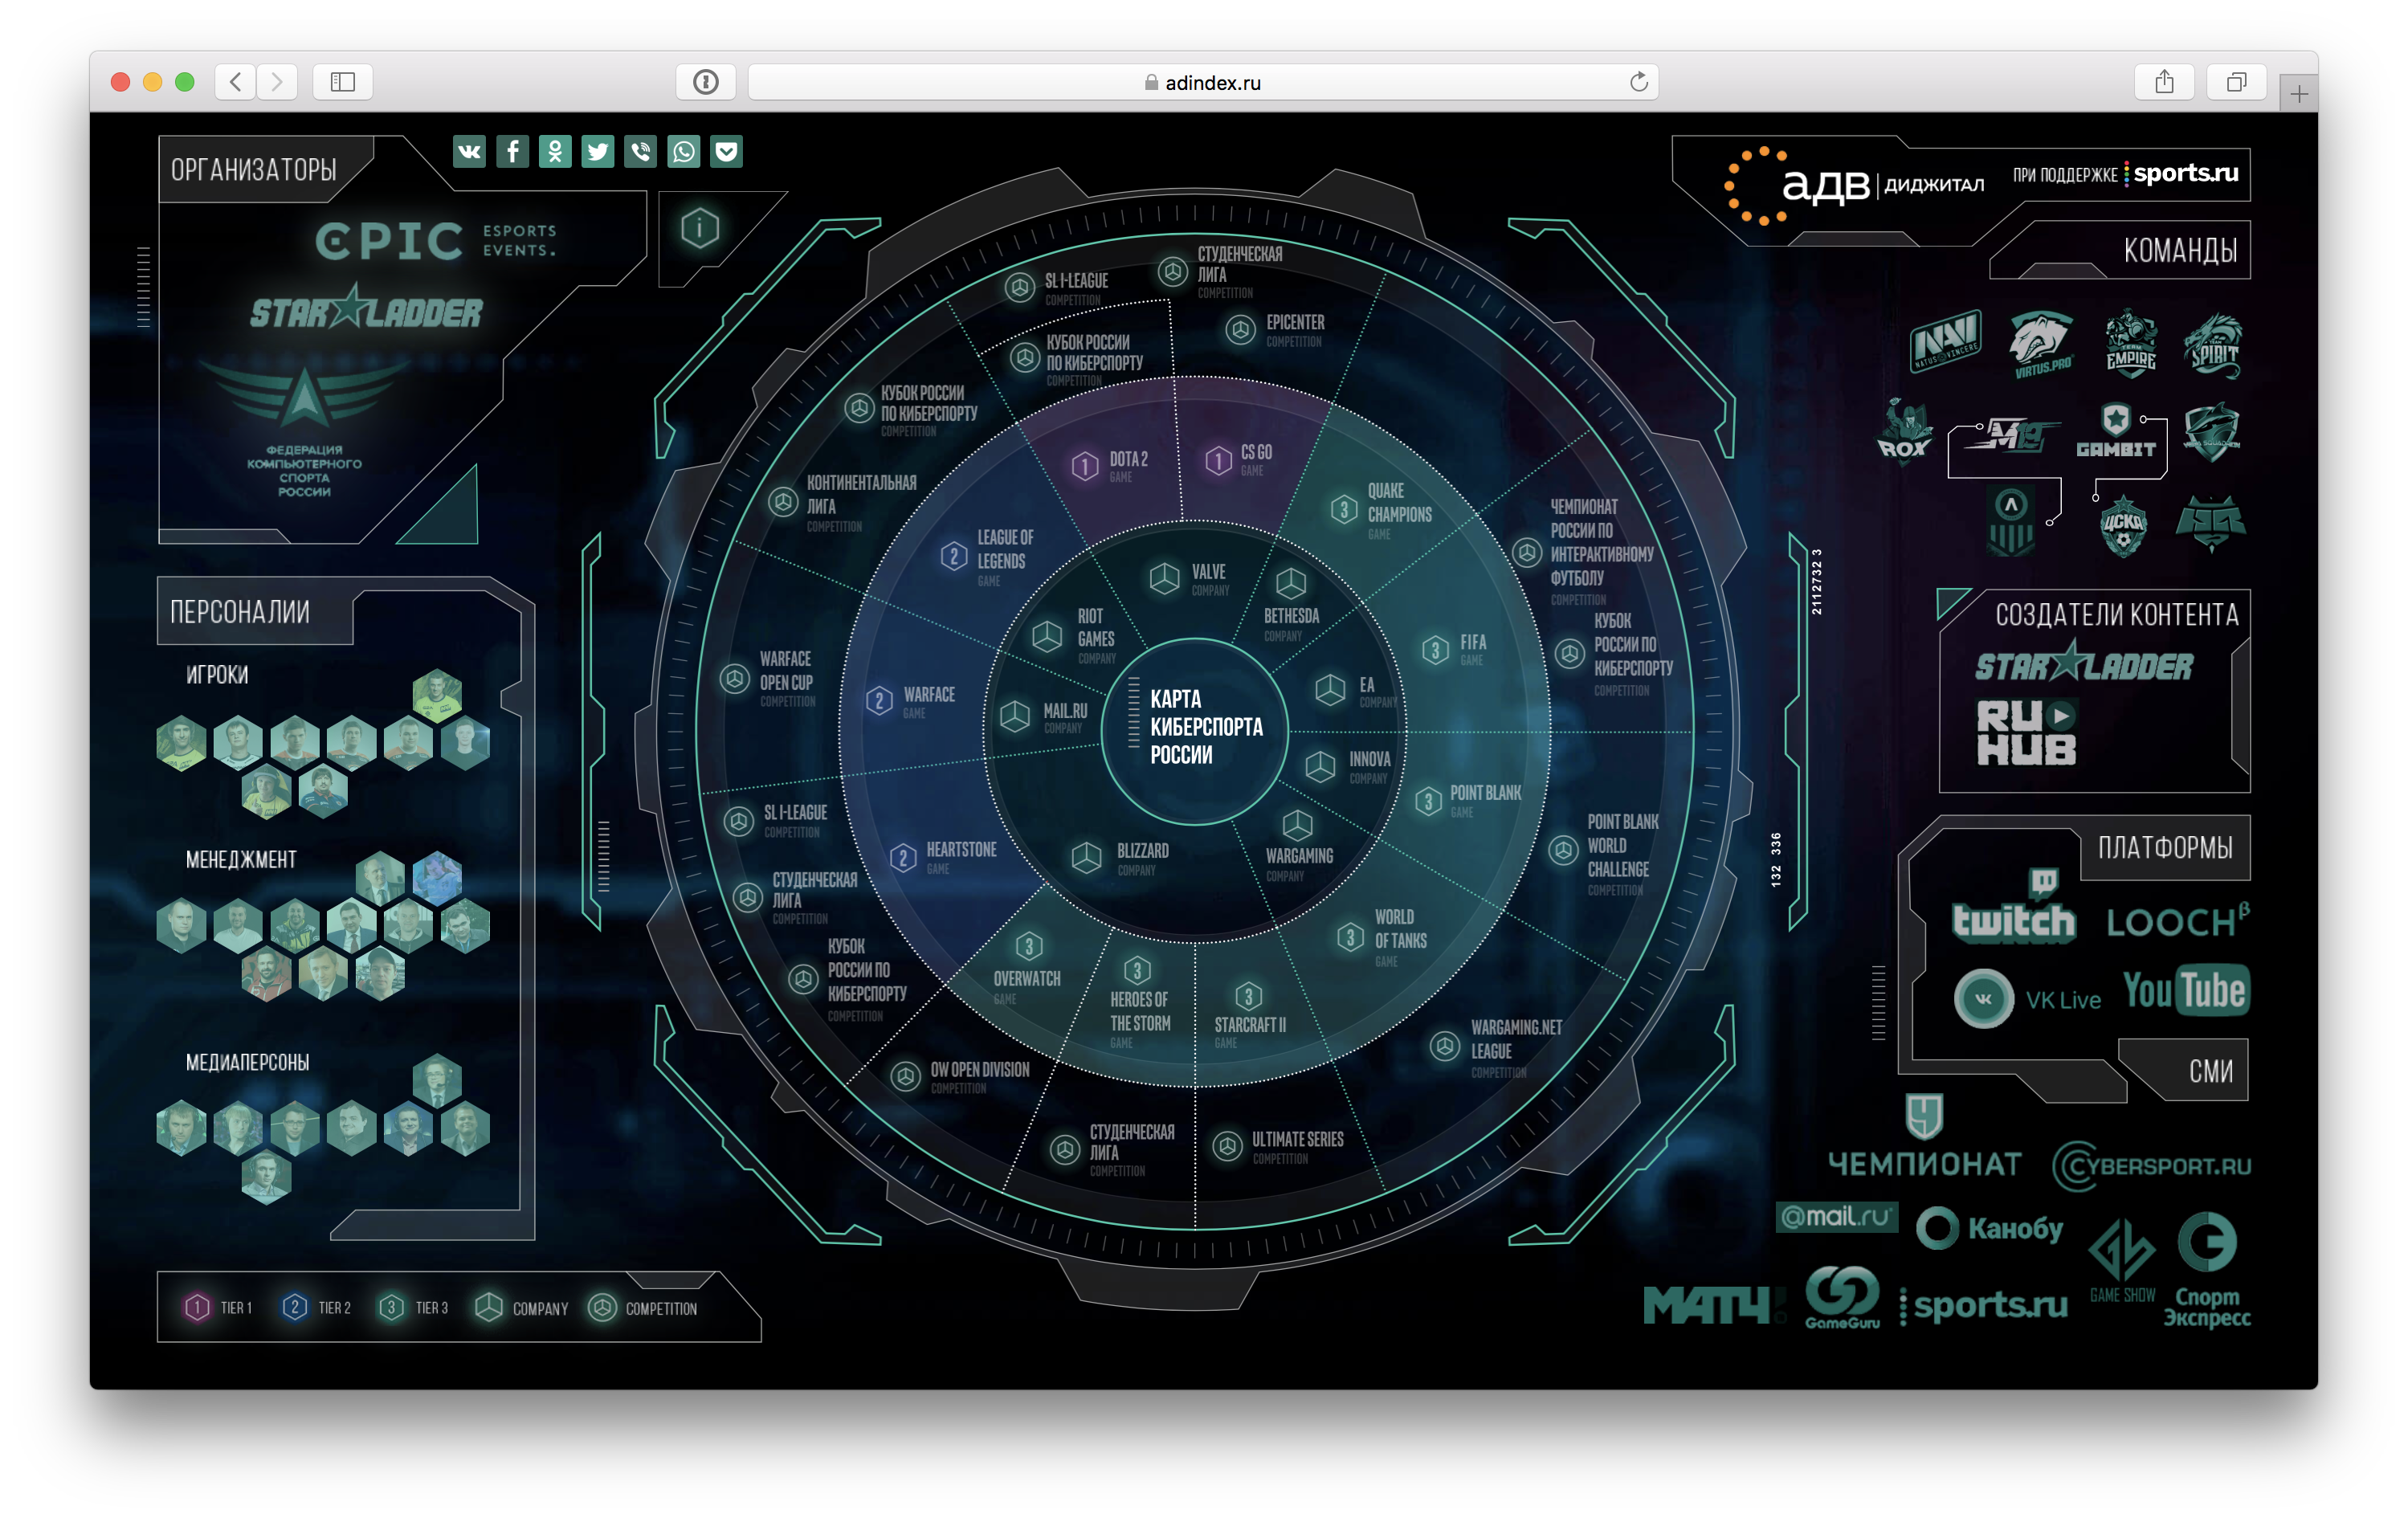Click the Epicenter competition node
Viewport: 2408px width, 1518px height.
click(1275, 330)
